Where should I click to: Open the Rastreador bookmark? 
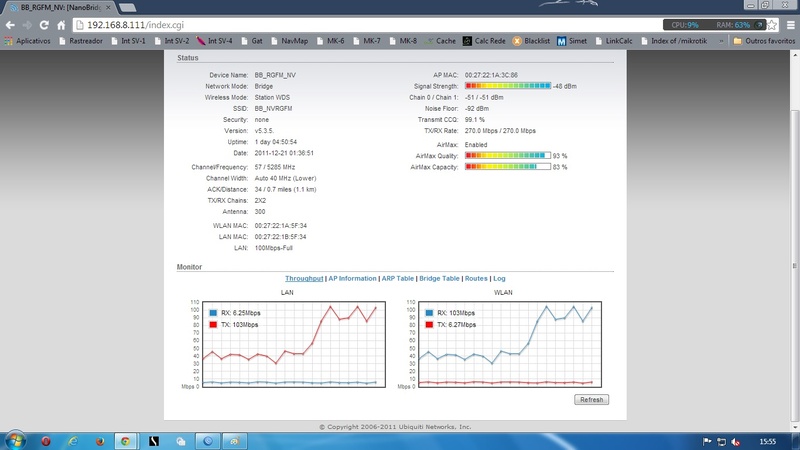81,41
